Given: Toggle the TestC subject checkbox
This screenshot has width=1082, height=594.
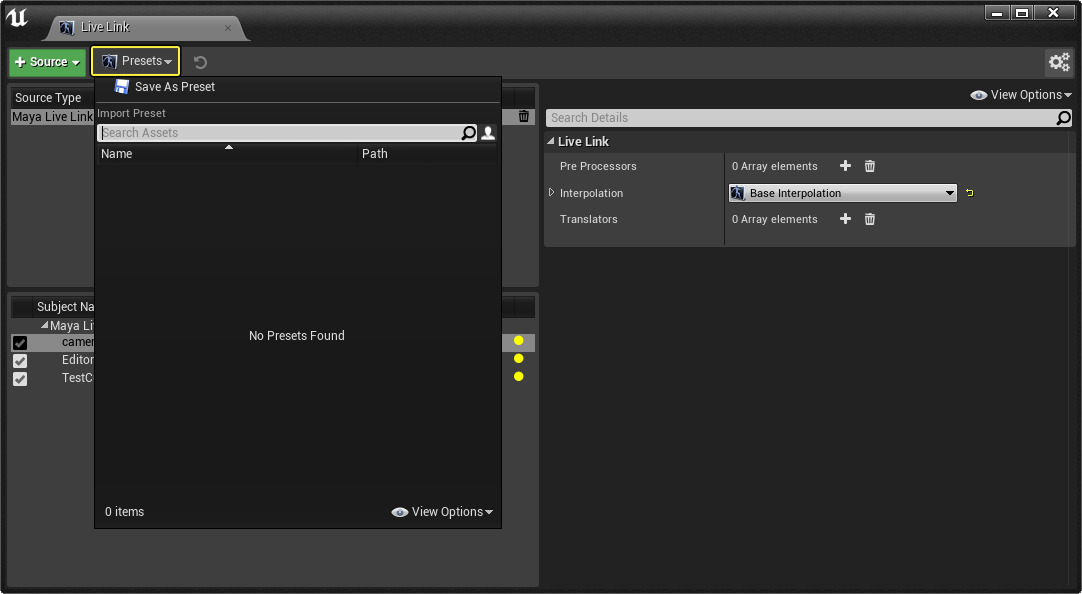Looking at the screenshot, I should (x=20, y=379).
